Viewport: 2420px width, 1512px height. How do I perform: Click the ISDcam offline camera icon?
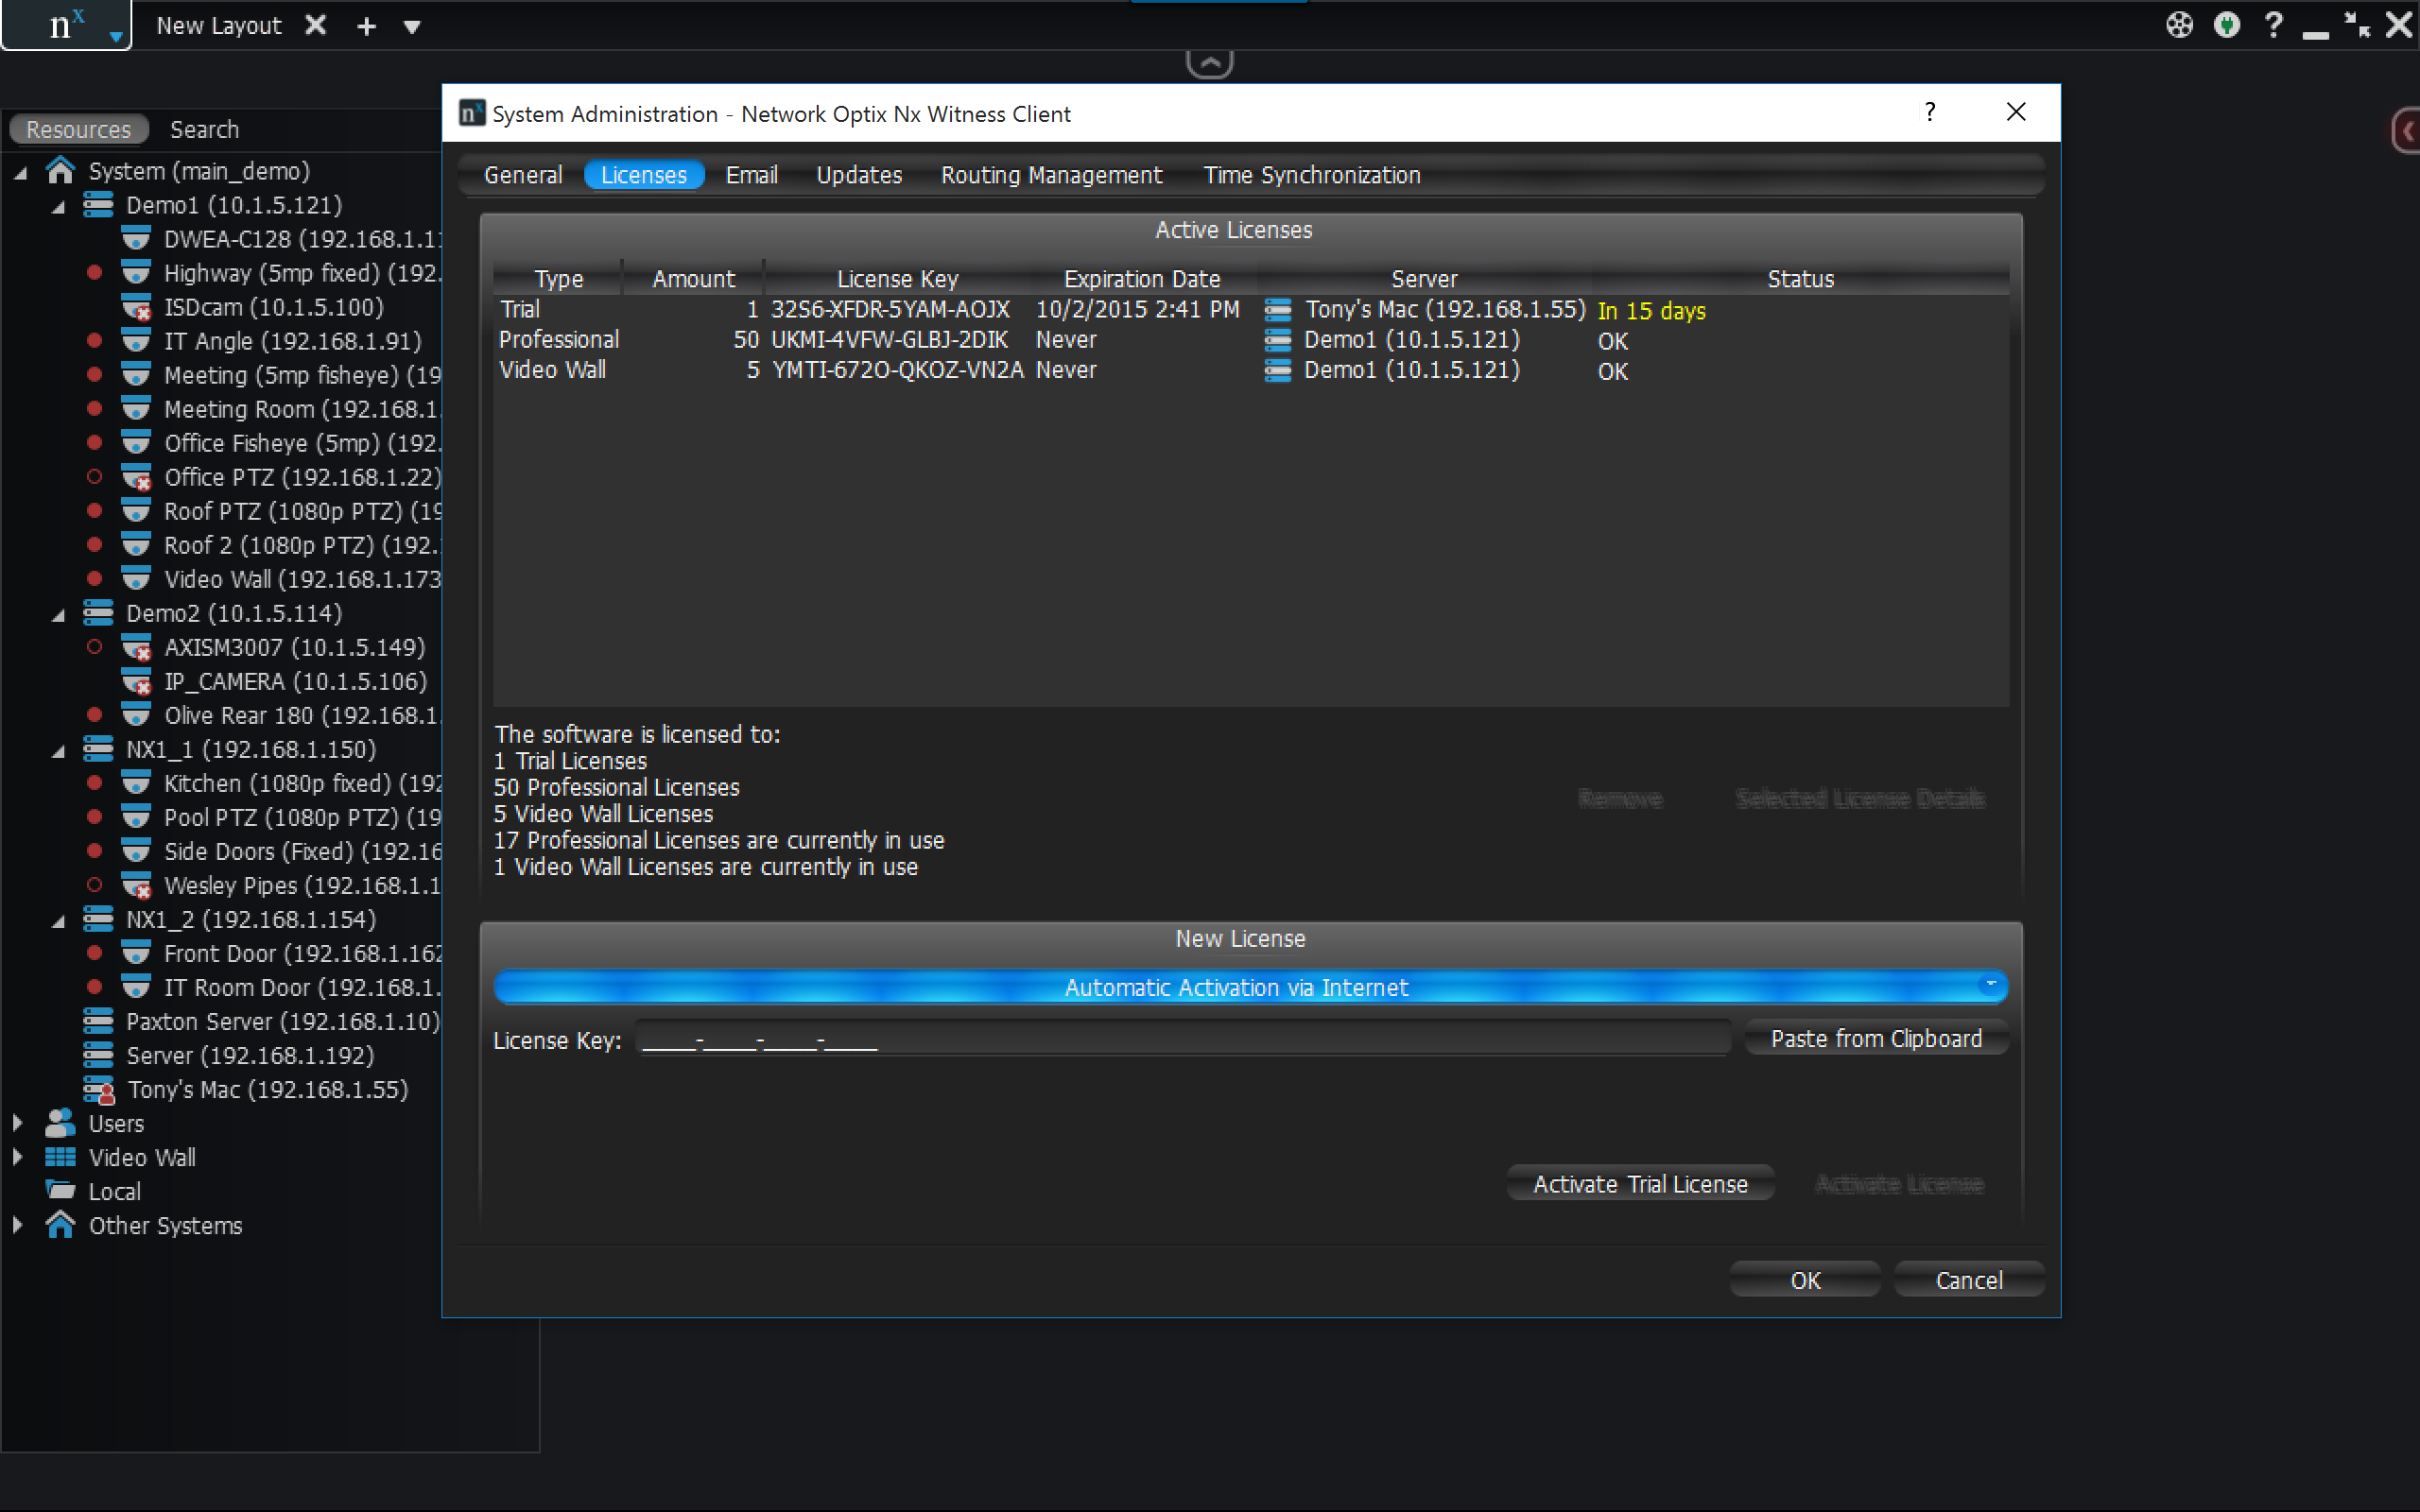tap(136, 307)
